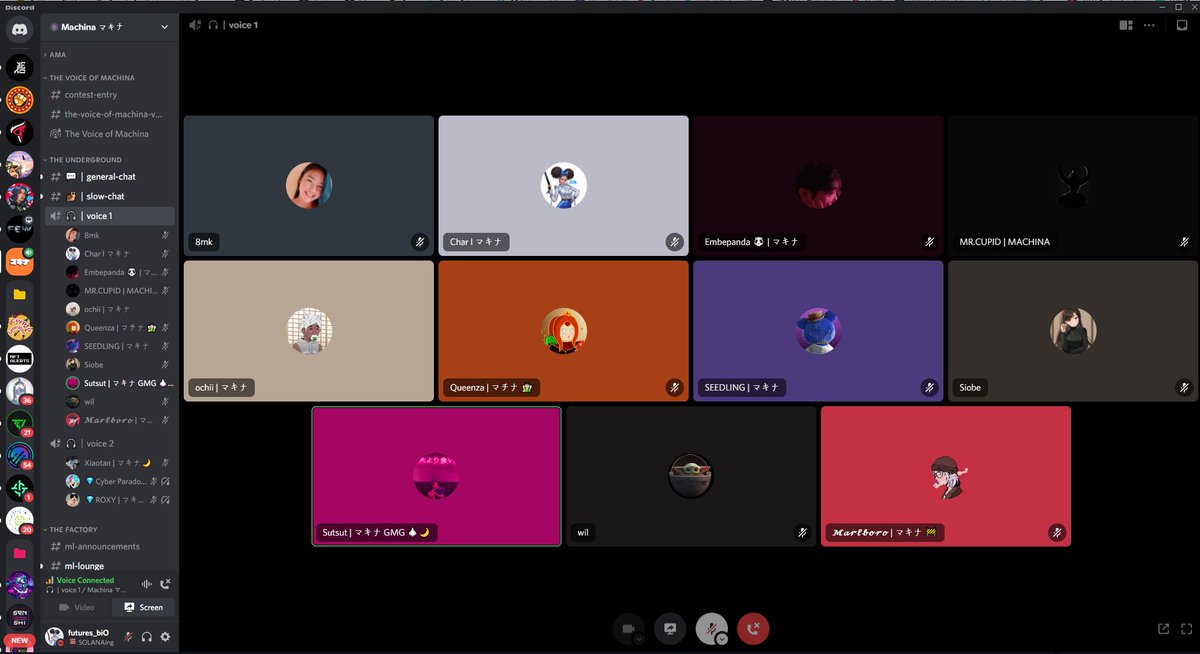The image size is (1200, 654).
Task: Select MR.CUPID | MACHINA tile
Action: point(1073,186)
